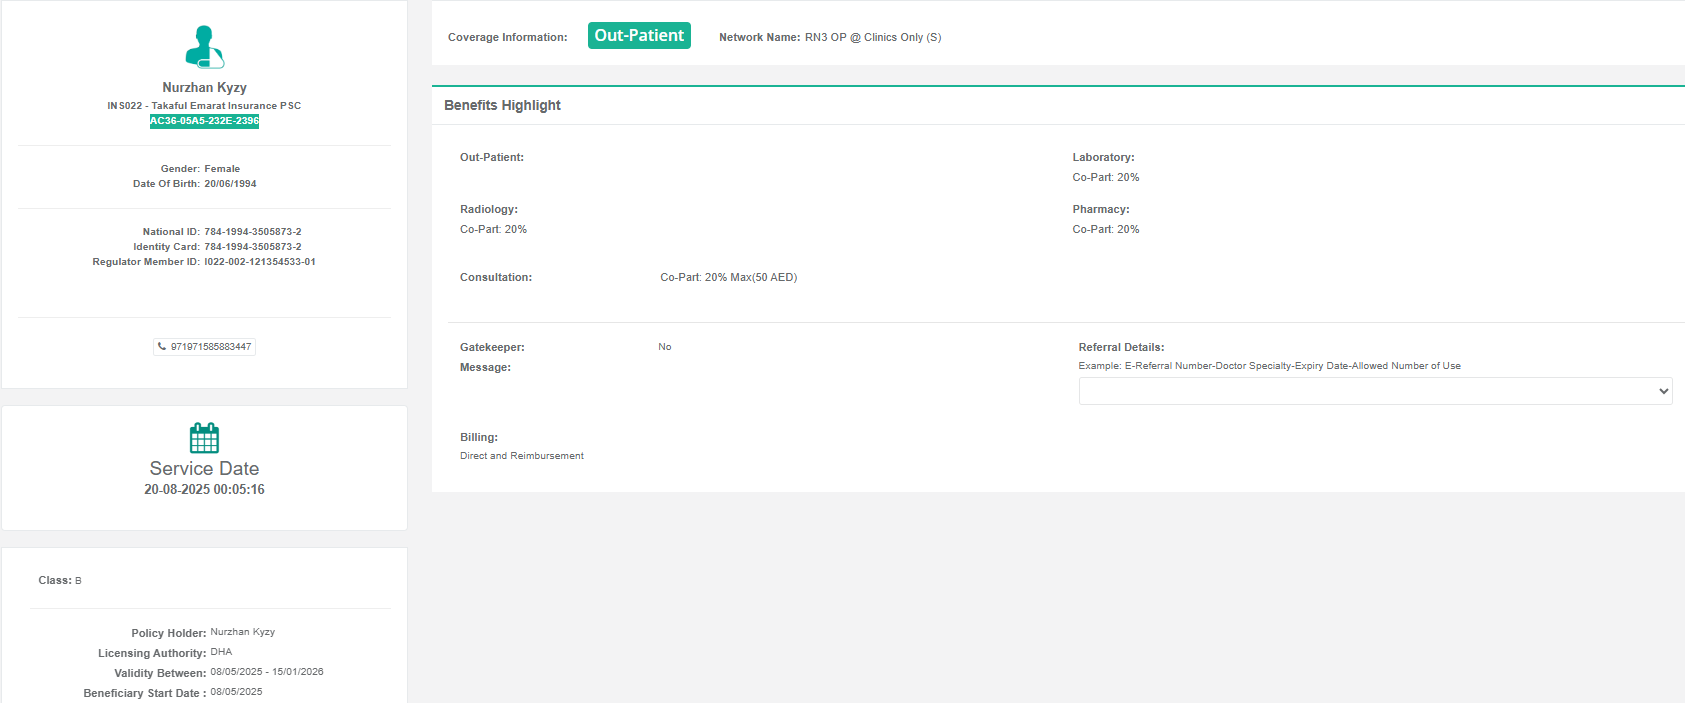Click the patient name under the avatar
Screen dimensions: 1685x703
[x=204, y=87]
